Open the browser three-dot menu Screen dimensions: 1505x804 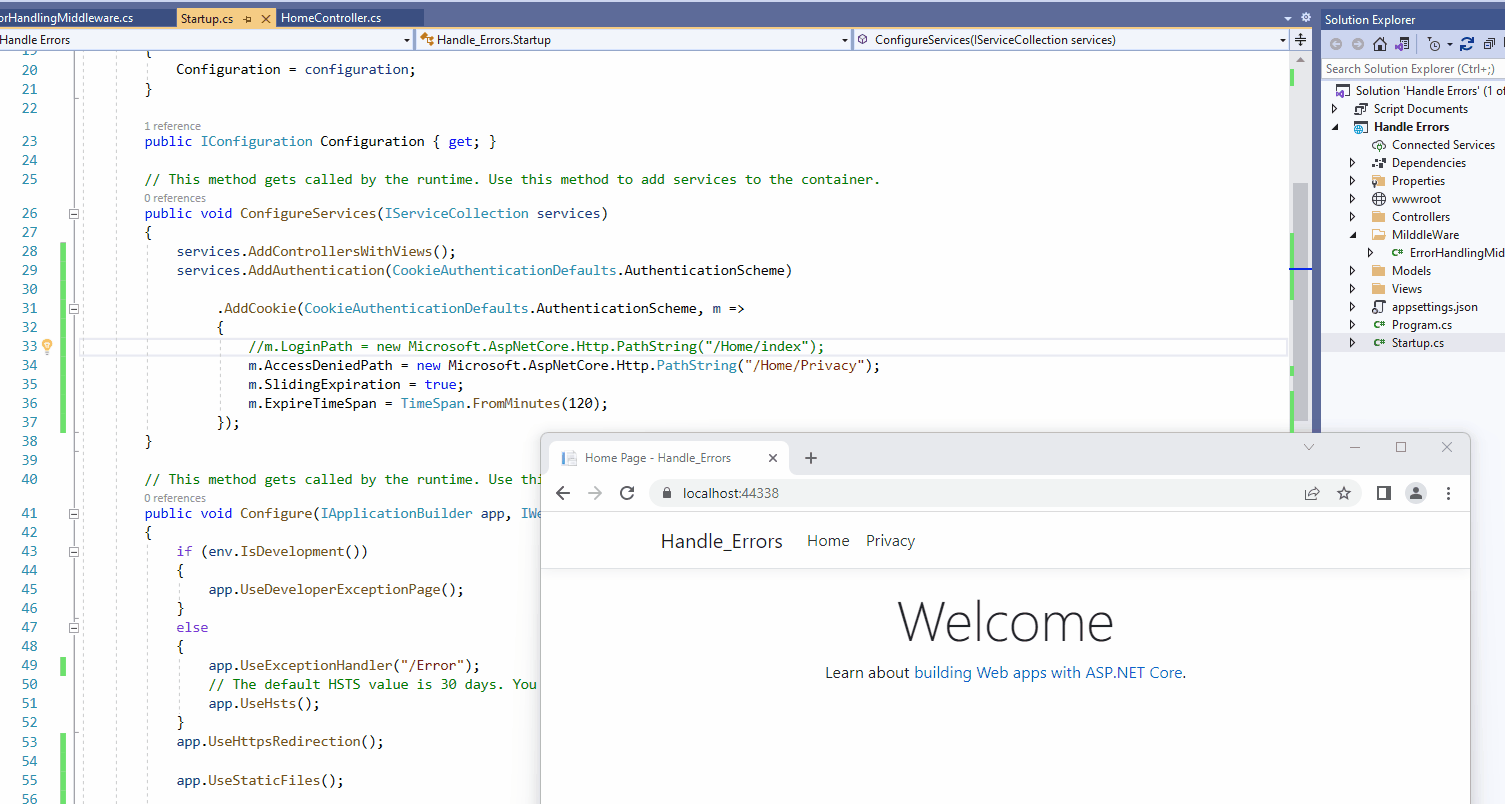(1448, 493)
